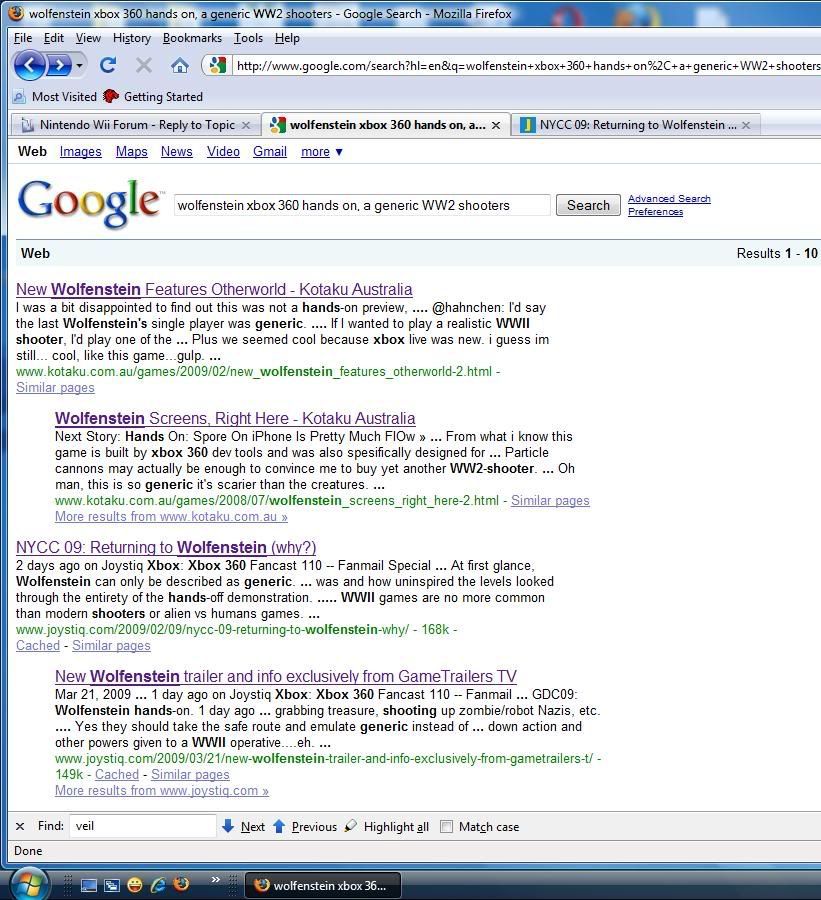Screen dimensions: 821x900
Task: Close the Nintendo Wii Forum tab
Action: [246, 125]
